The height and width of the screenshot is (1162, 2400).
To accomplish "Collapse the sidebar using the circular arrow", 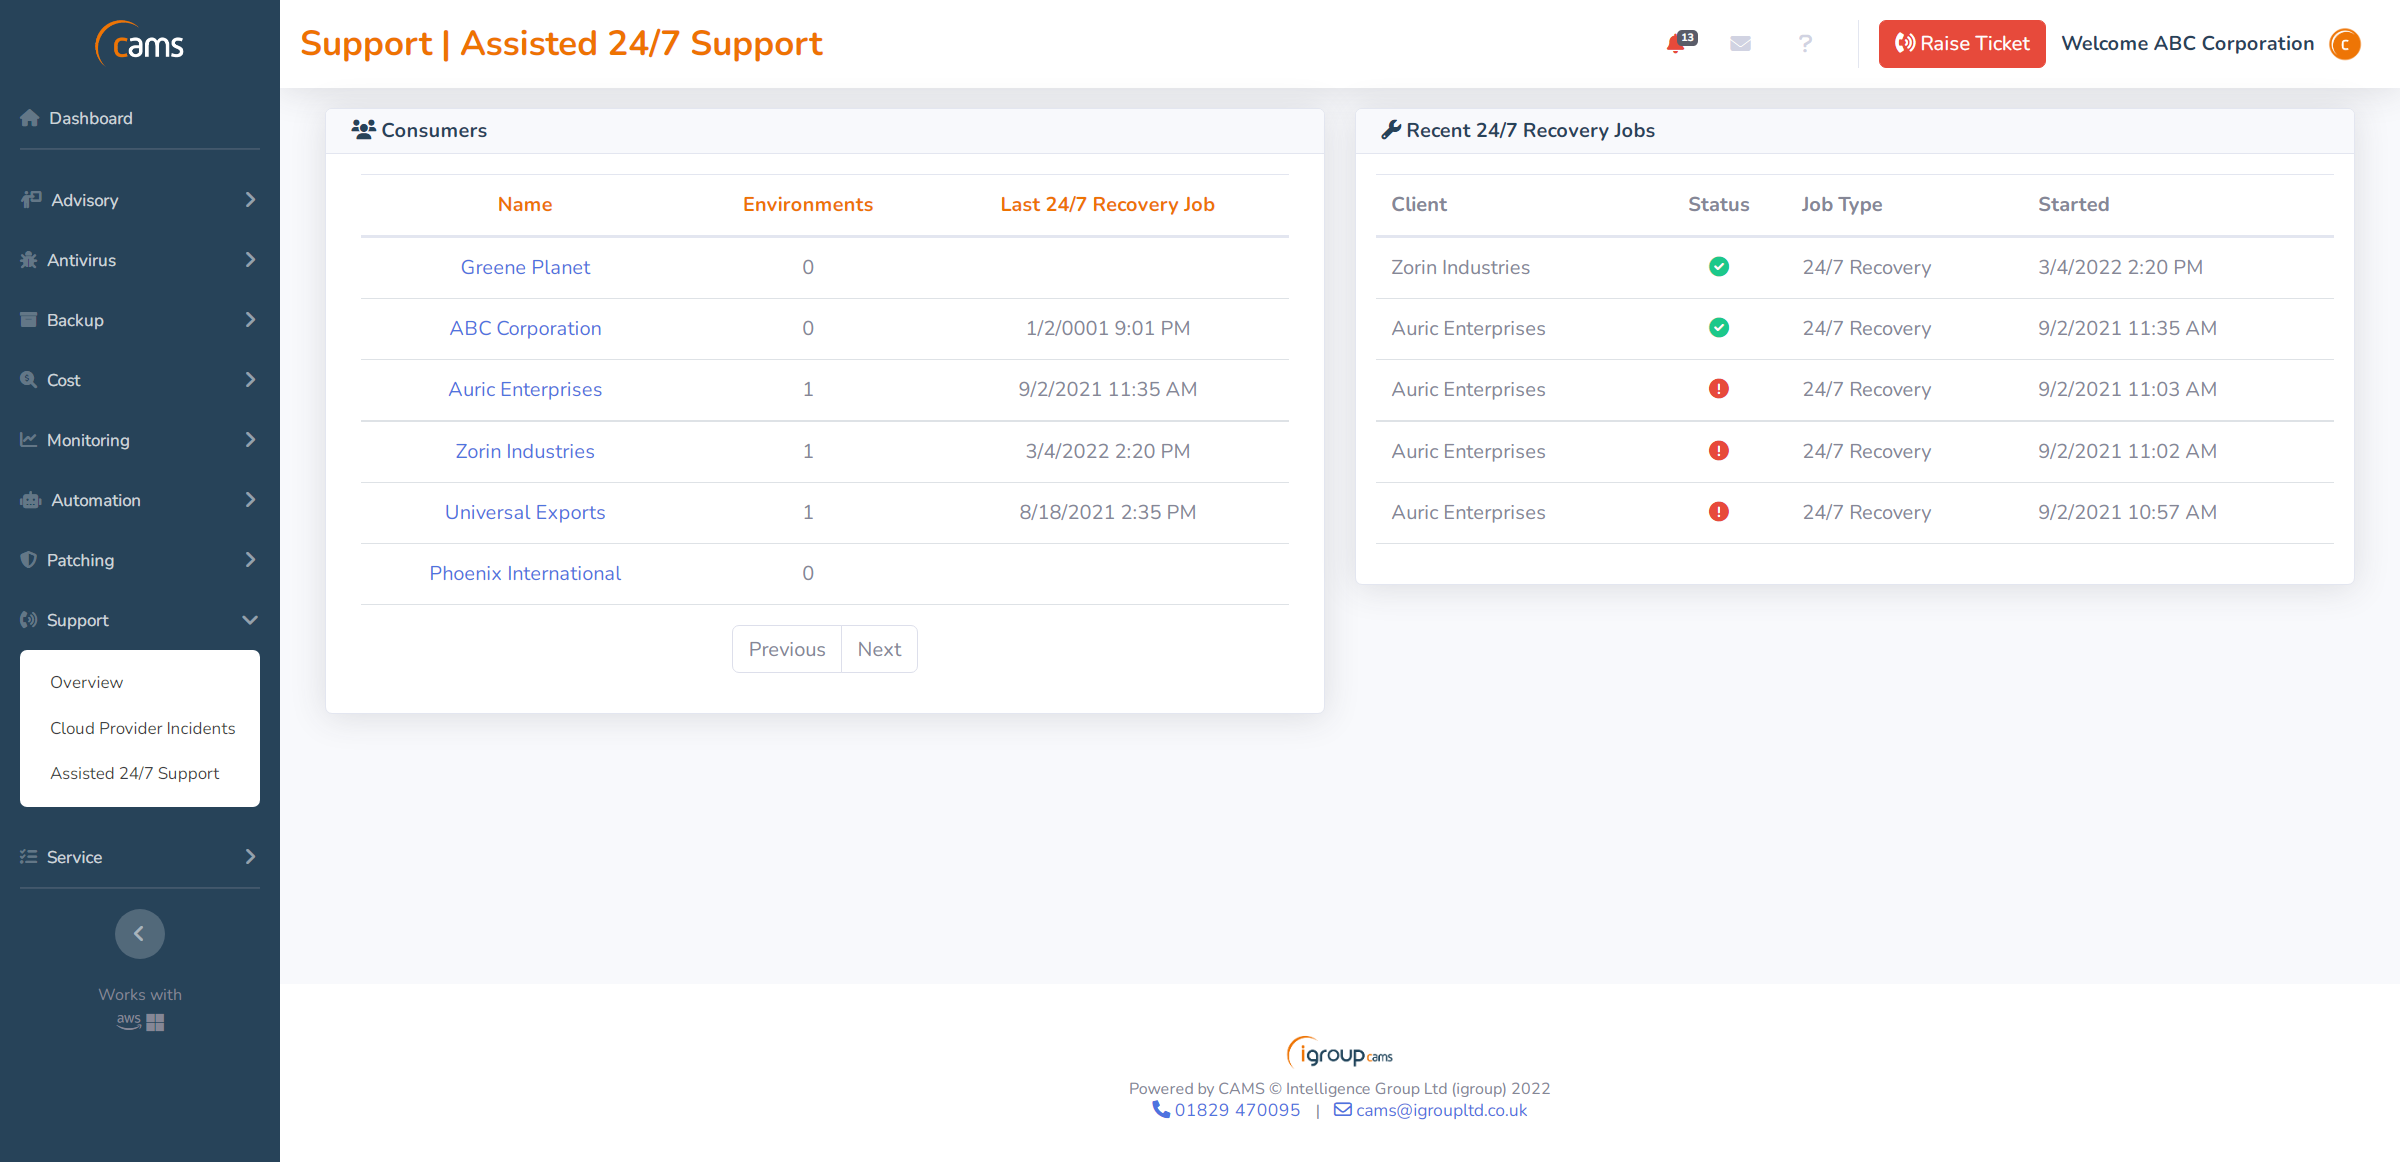I will 139,933.
